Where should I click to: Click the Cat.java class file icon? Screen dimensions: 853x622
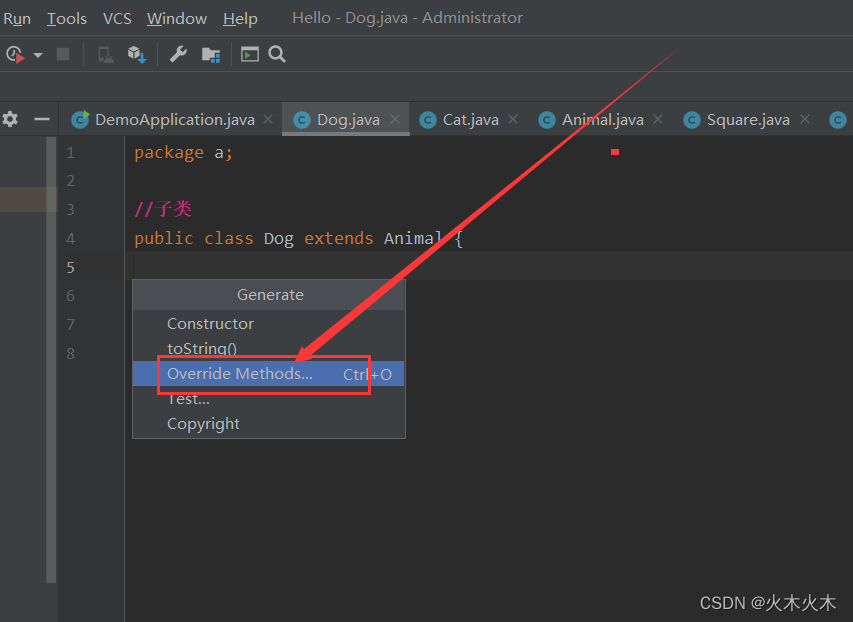tap(428, 120)
